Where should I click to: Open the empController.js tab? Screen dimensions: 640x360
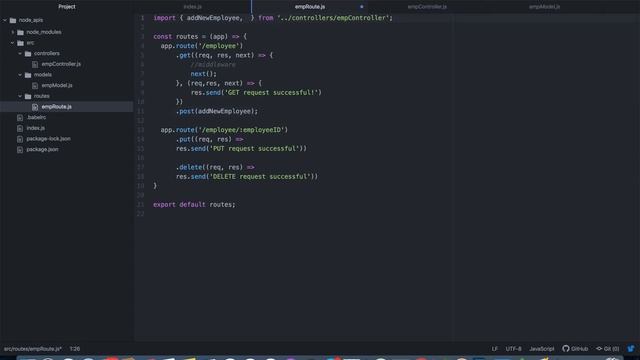tap(427, 7)
